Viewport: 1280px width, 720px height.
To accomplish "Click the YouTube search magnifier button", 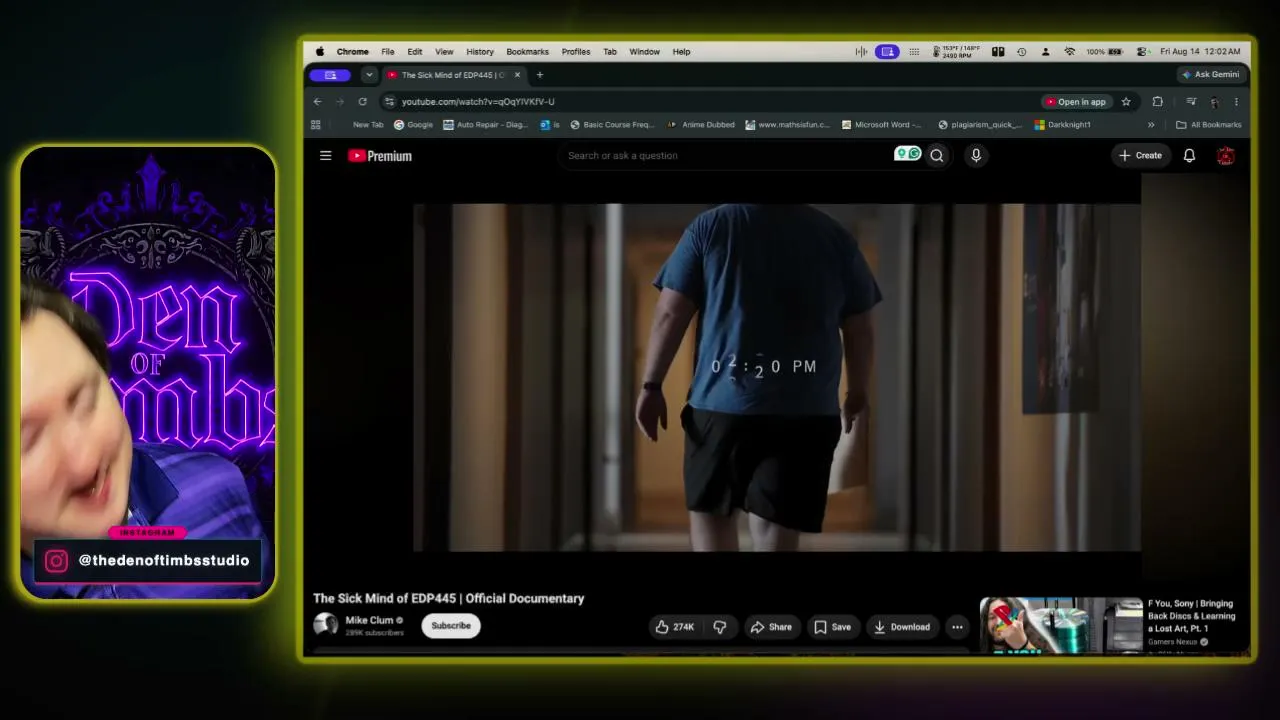I will pos(937,156).
